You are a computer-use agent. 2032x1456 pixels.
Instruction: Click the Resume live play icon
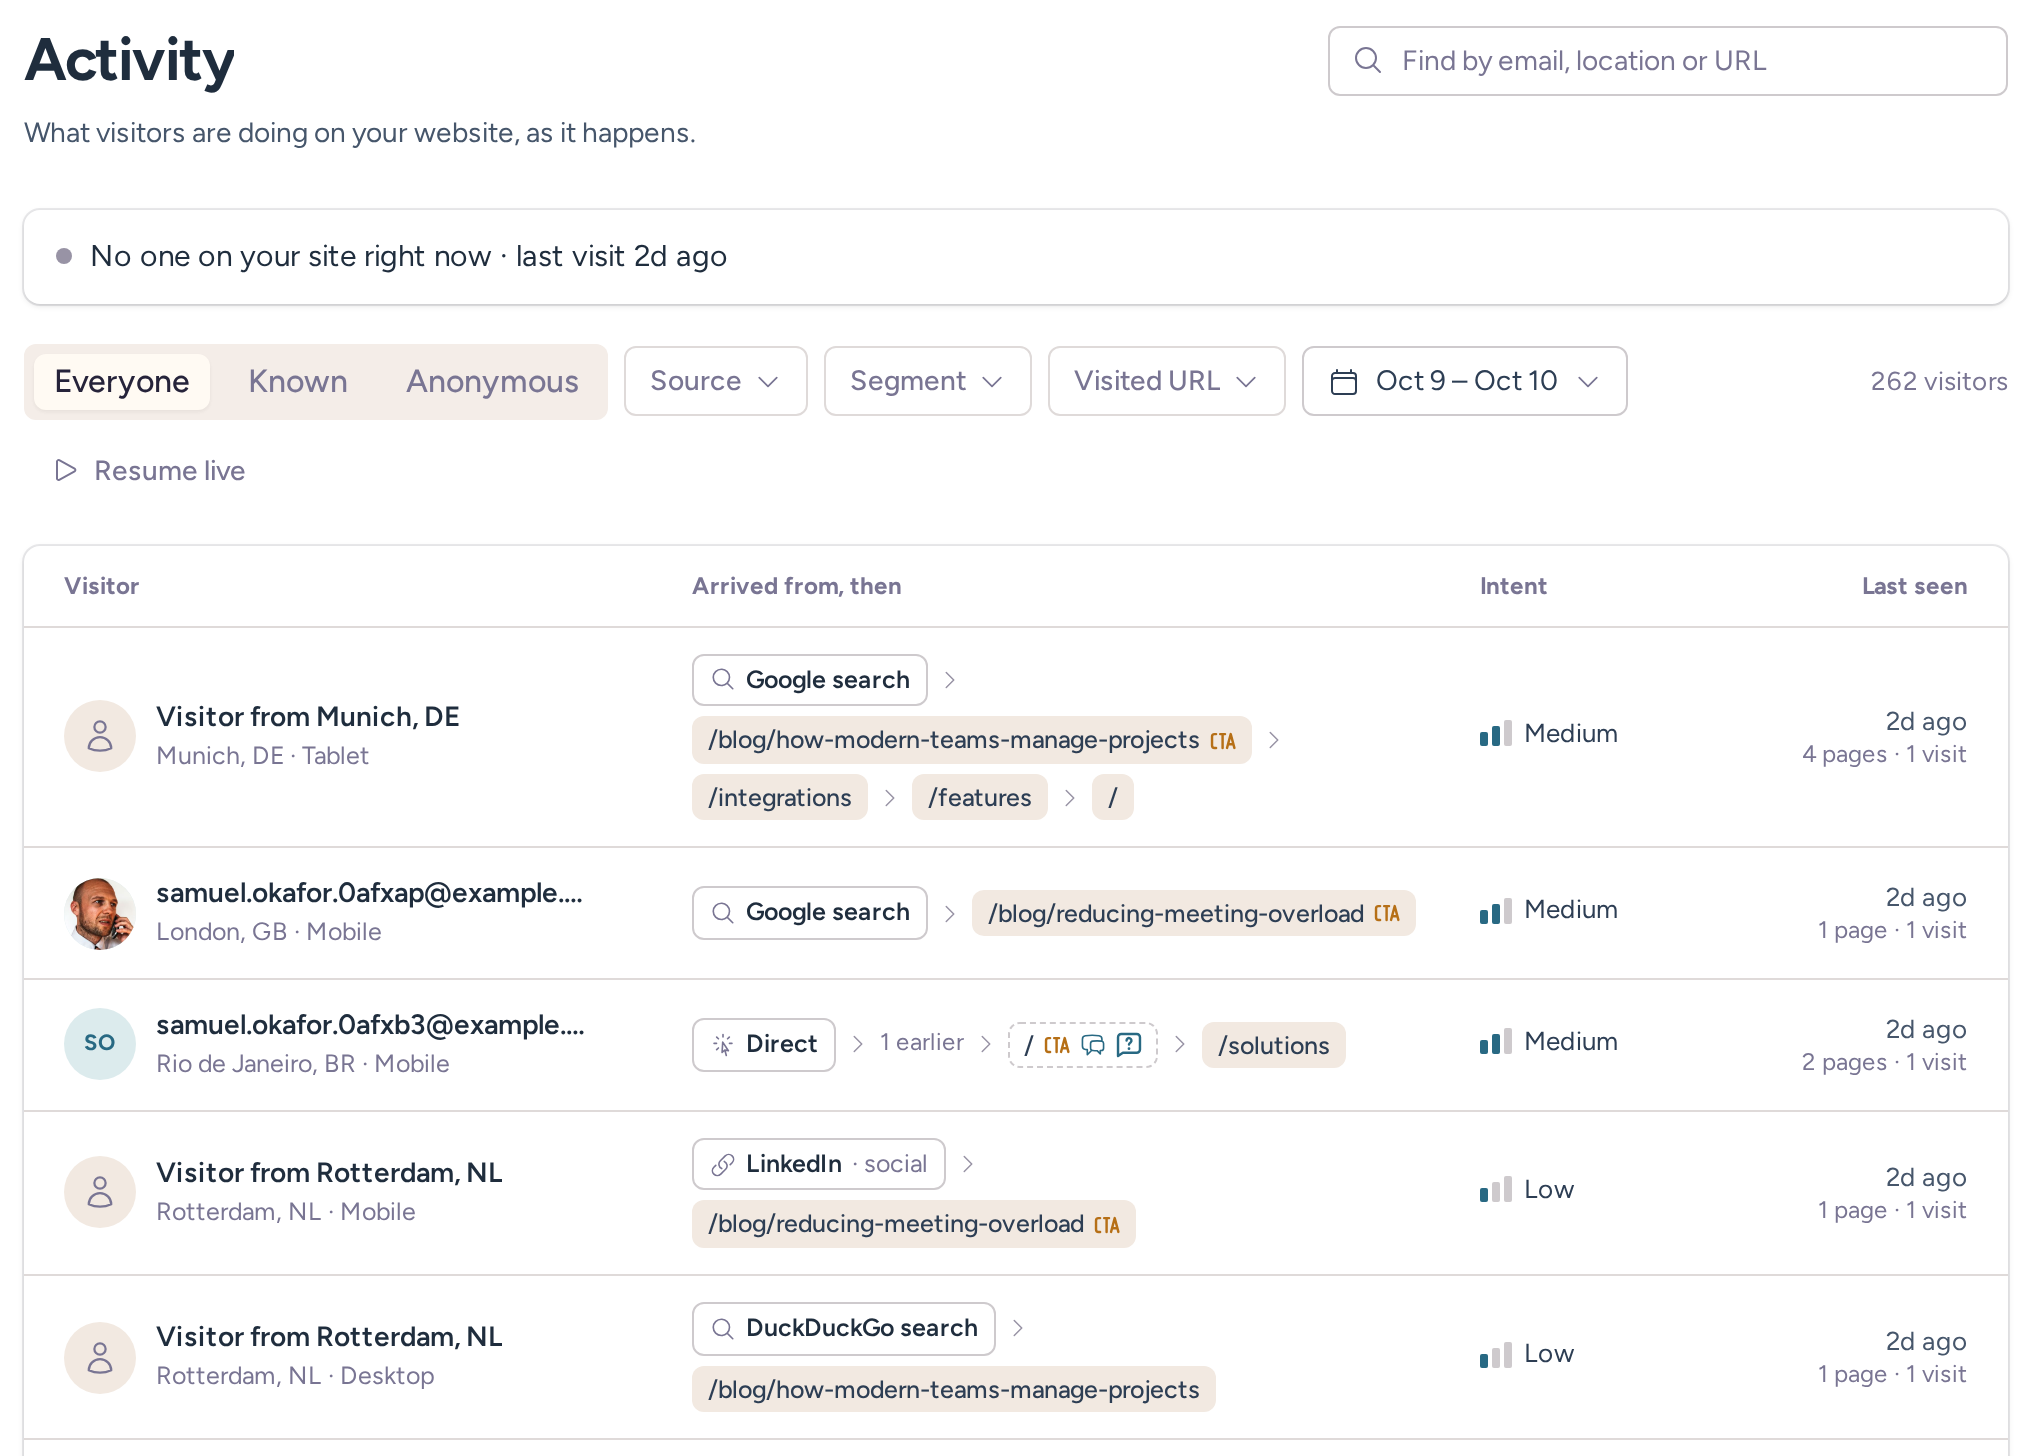[66, 470]
